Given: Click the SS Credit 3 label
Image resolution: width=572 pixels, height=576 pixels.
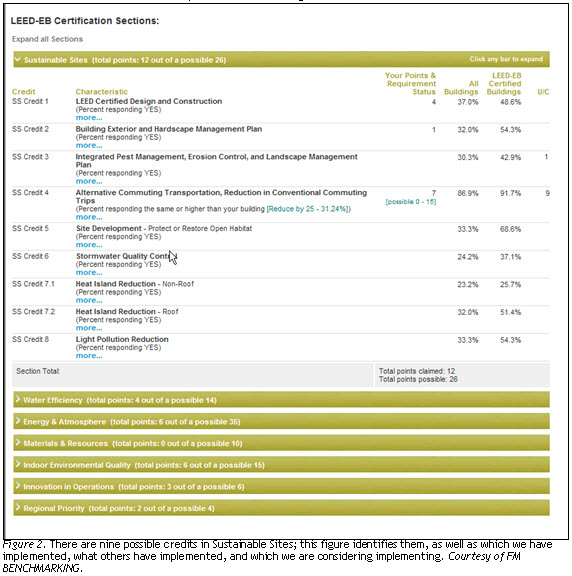Looking at the screenshot, I should click(30, 157).
